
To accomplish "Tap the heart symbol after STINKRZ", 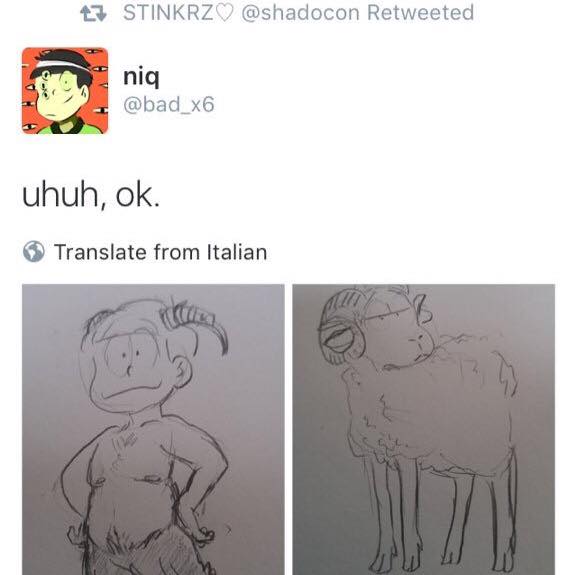I will click(x=224, y=13).
